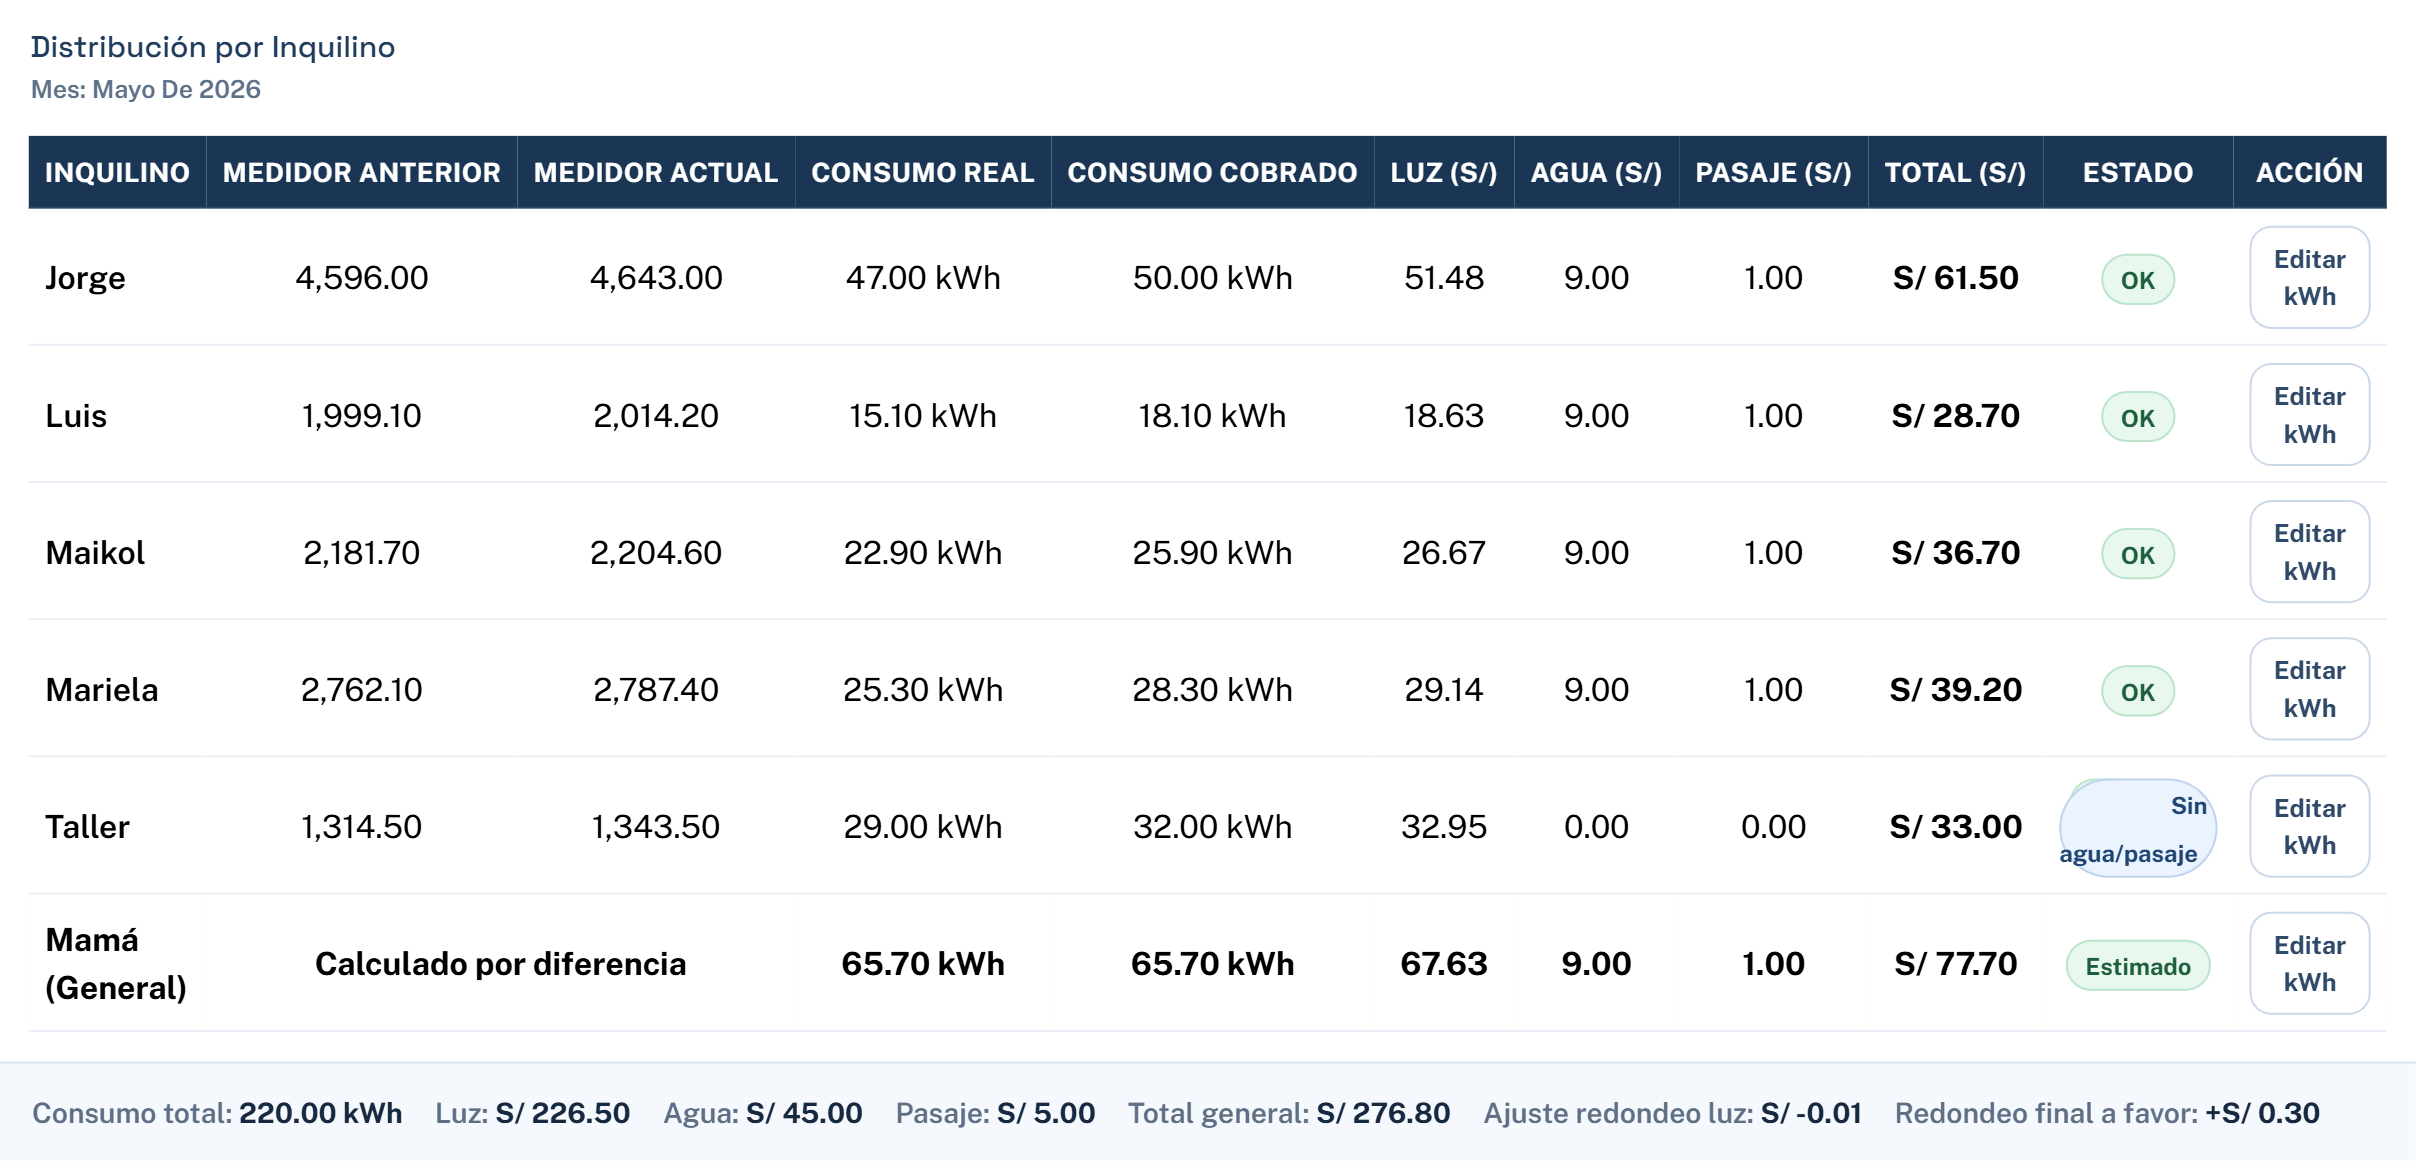Select Jorge's total S/ 61.50 cell

1955,278
